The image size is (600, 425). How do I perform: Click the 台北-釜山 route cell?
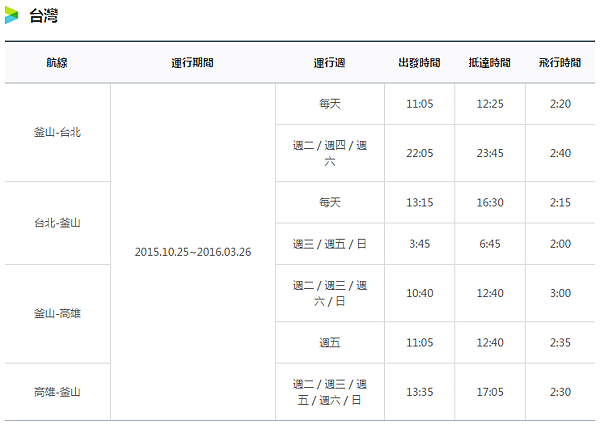(x=57, y=222)
